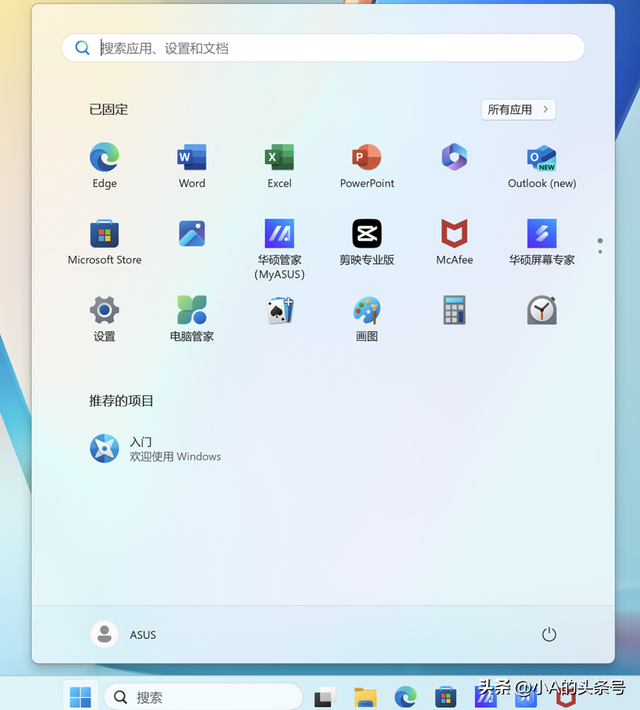Launch Word from pinned apps

[x=192, y=165]
